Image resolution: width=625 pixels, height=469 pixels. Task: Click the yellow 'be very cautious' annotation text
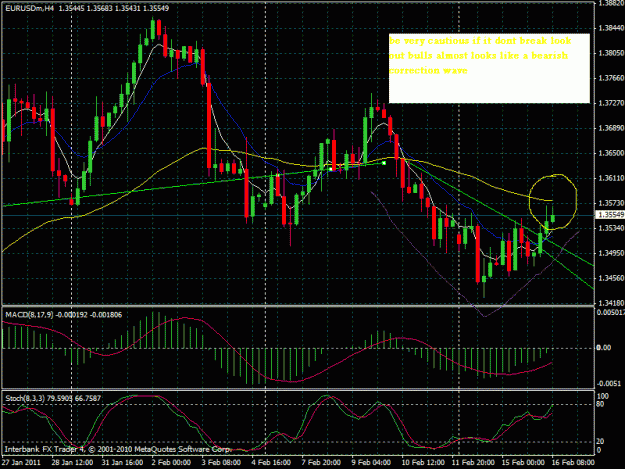pos(480,55)
